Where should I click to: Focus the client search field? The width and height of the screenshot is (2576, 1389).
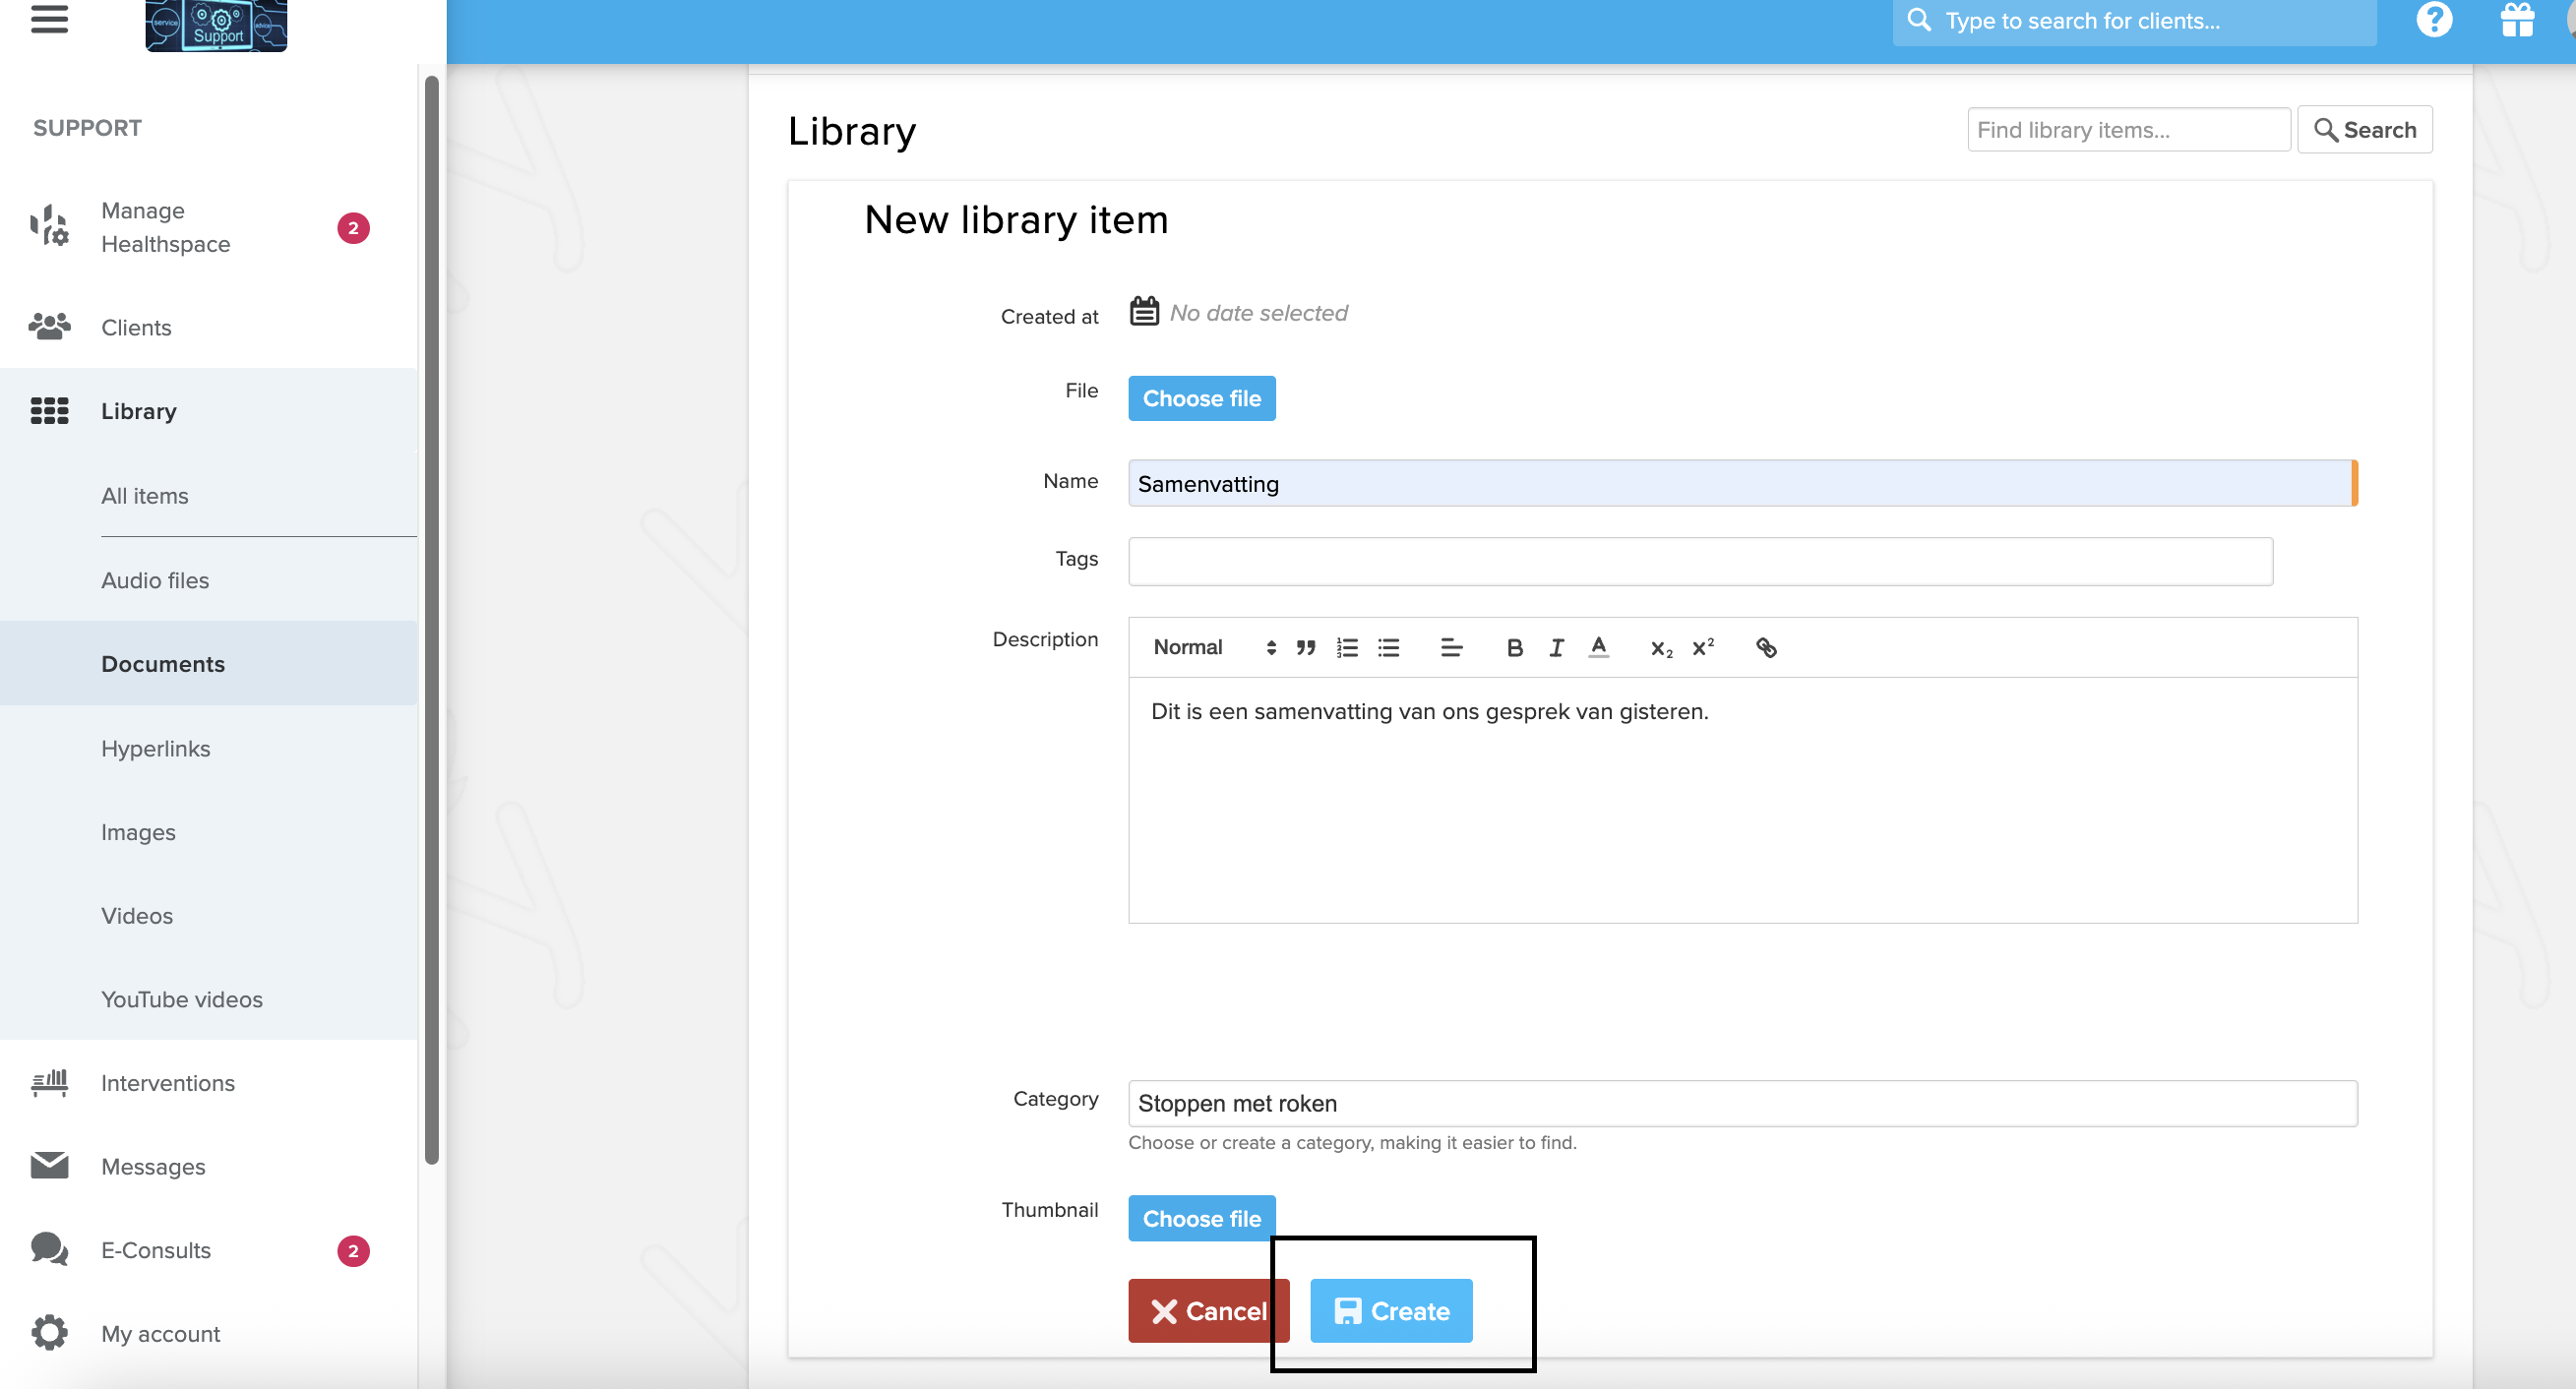[x=2134, y=21]
